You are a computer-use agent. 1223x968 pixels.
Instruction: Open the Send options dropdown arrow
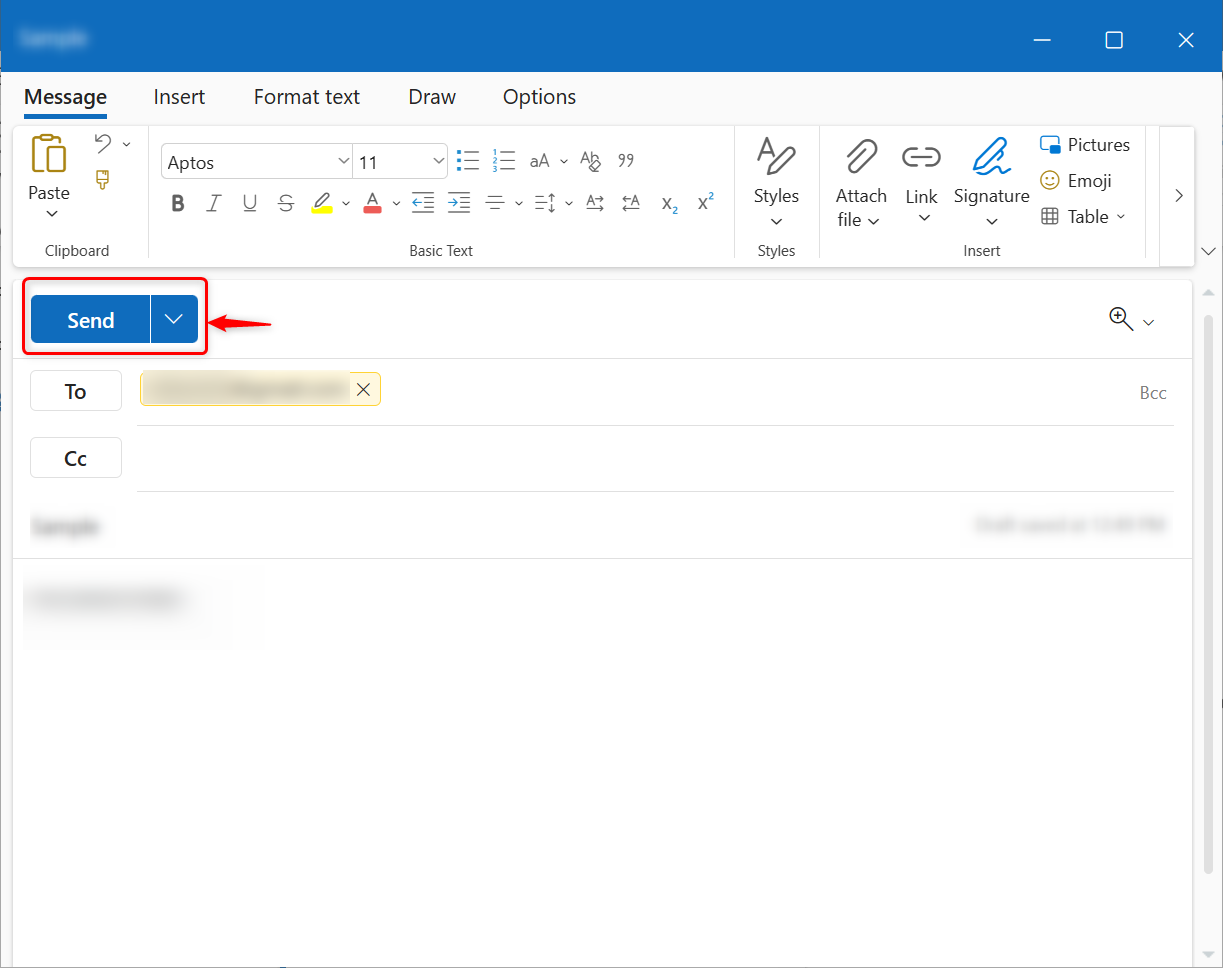point(174,319)
